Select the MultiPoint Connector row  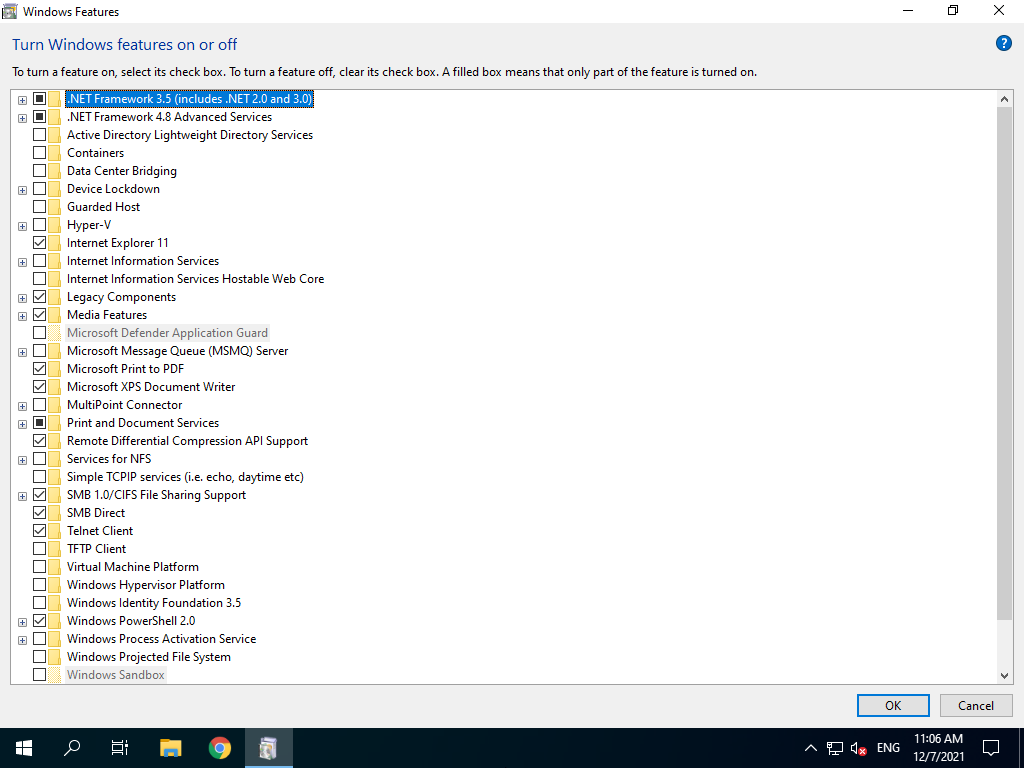tap(124, 405)
